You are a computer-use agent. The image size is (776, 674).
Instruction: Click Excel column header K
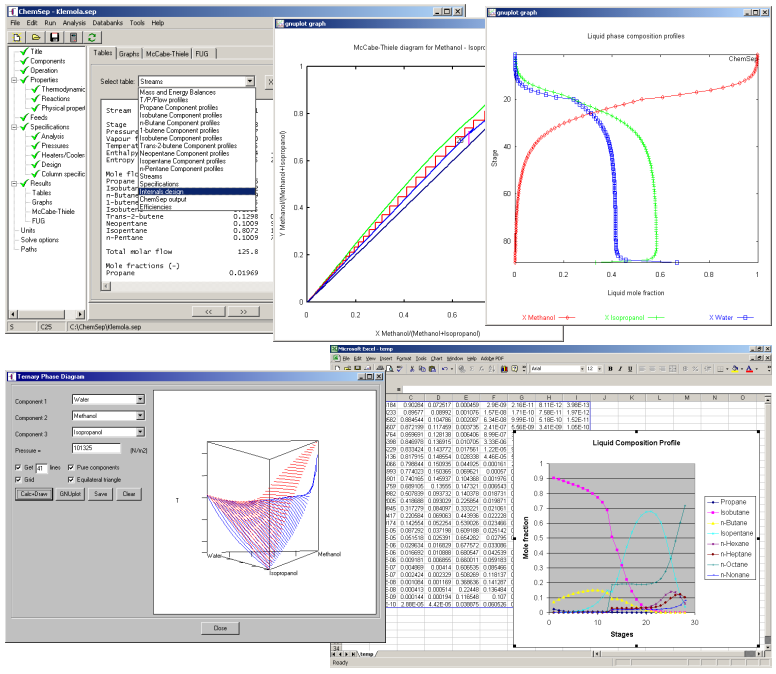pos(632,397)
